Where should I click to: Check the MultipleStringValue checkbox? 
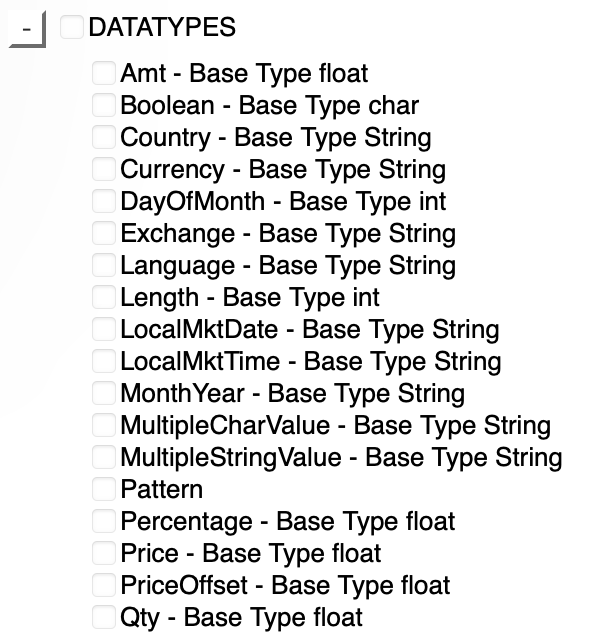(104, 457)
